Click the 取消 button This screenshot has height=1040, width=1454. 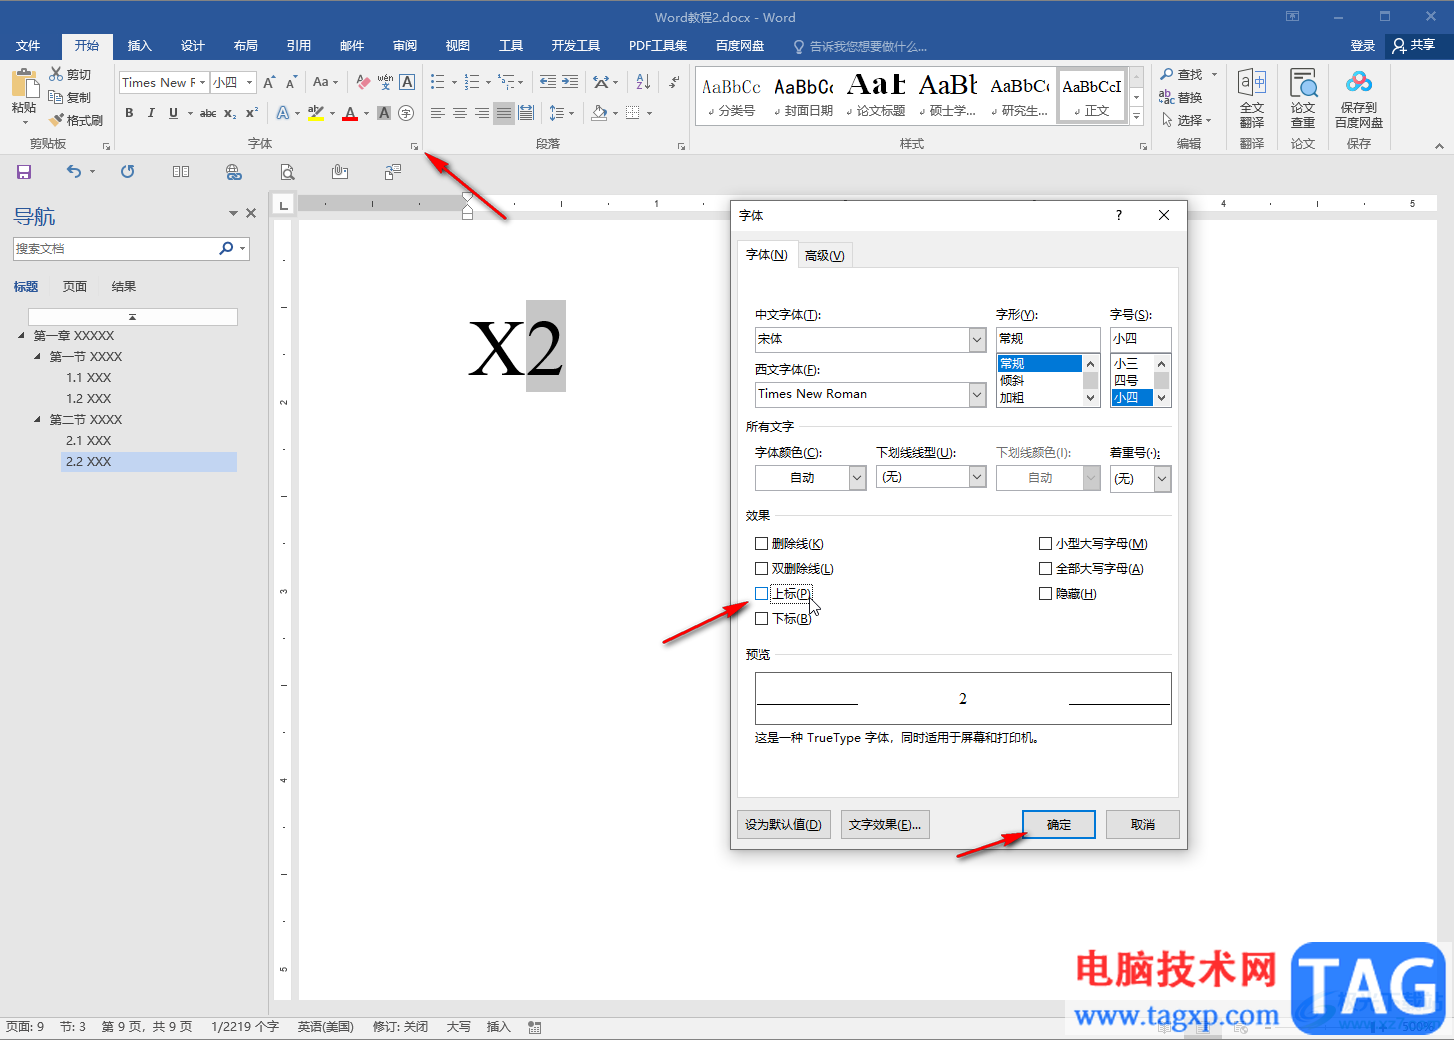pyautogui.click(x=1143, y=824)
